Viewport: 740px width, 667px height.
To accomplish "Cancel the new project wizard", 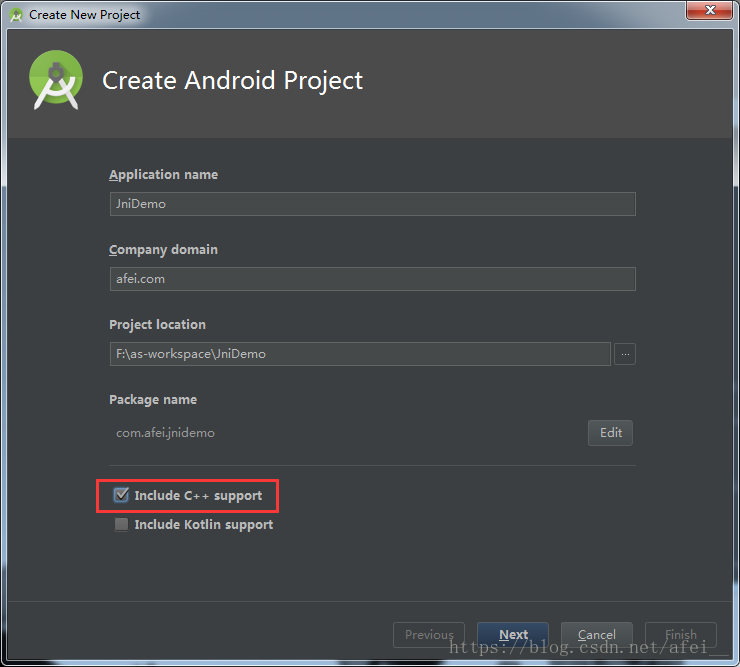I will point(597,635).
